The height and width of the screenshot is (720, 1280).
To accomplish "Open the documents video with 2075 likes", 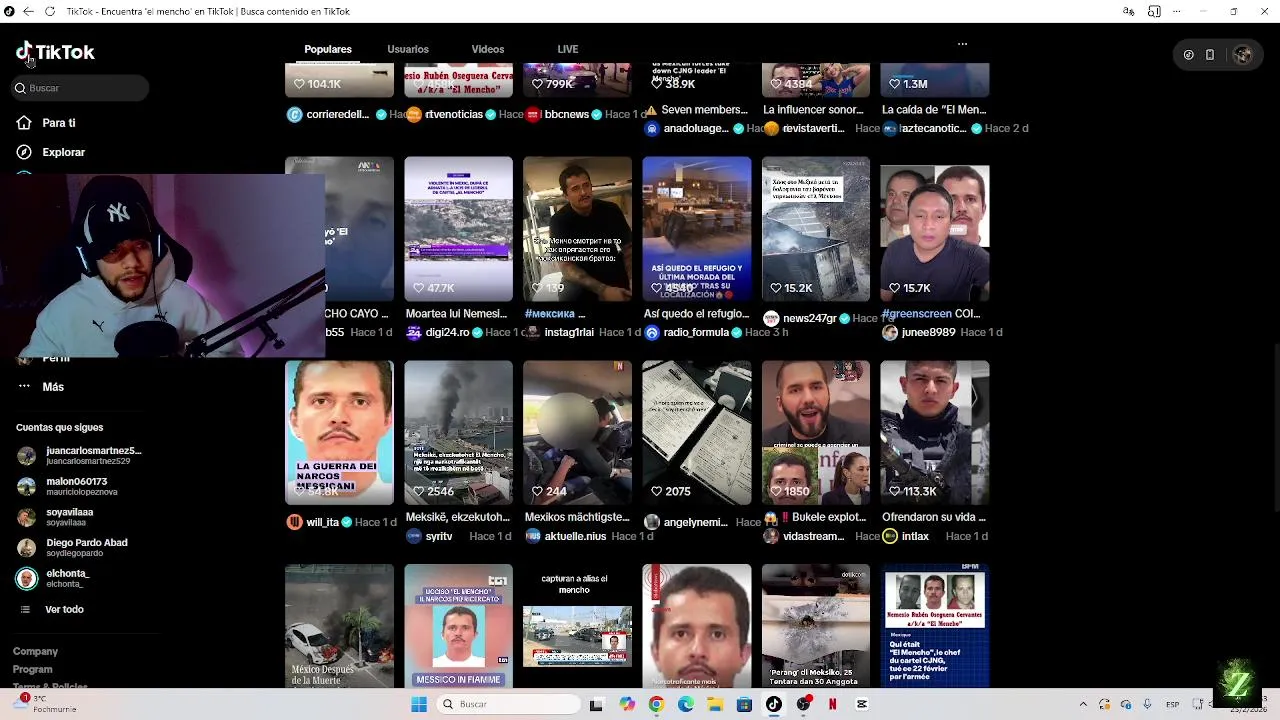I will [696, 433].
